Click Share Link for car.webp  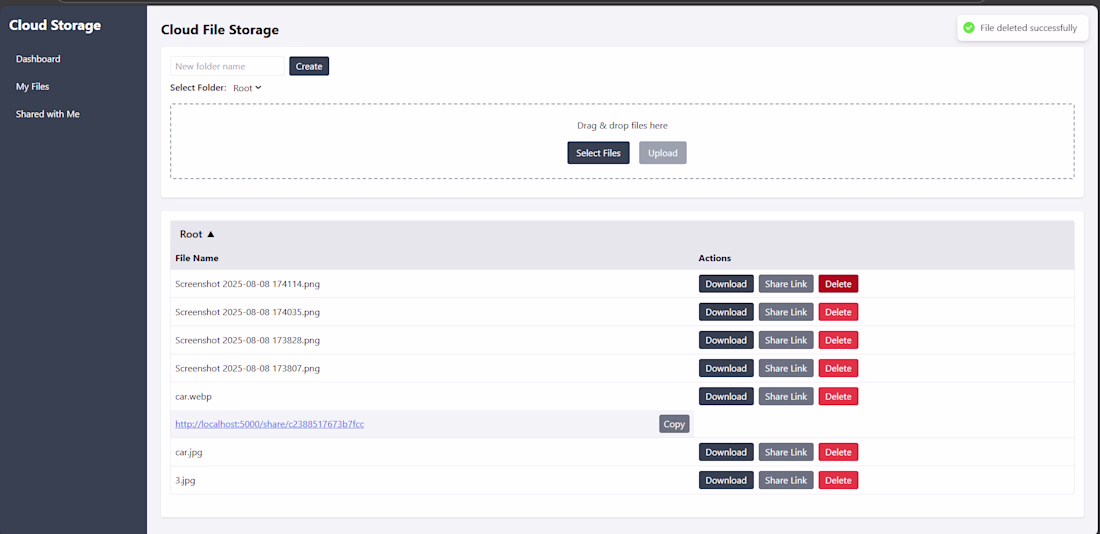click(x=786, y=396)
